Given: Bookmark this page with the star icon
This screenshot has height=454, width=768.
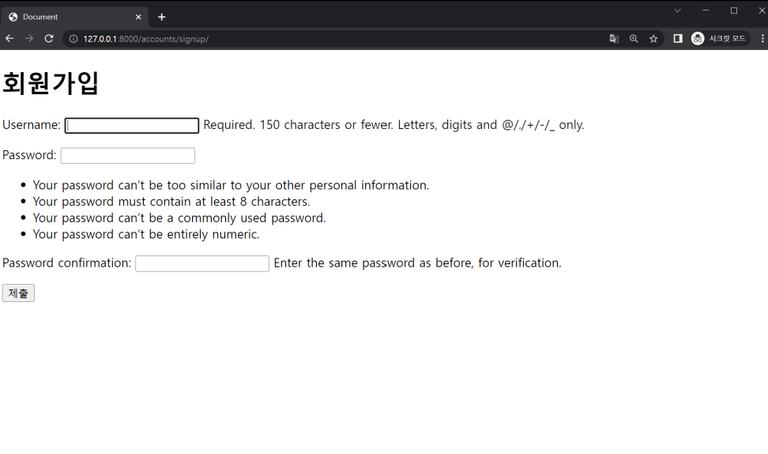Looking at the screenshot, I should [x=653, y=39].
